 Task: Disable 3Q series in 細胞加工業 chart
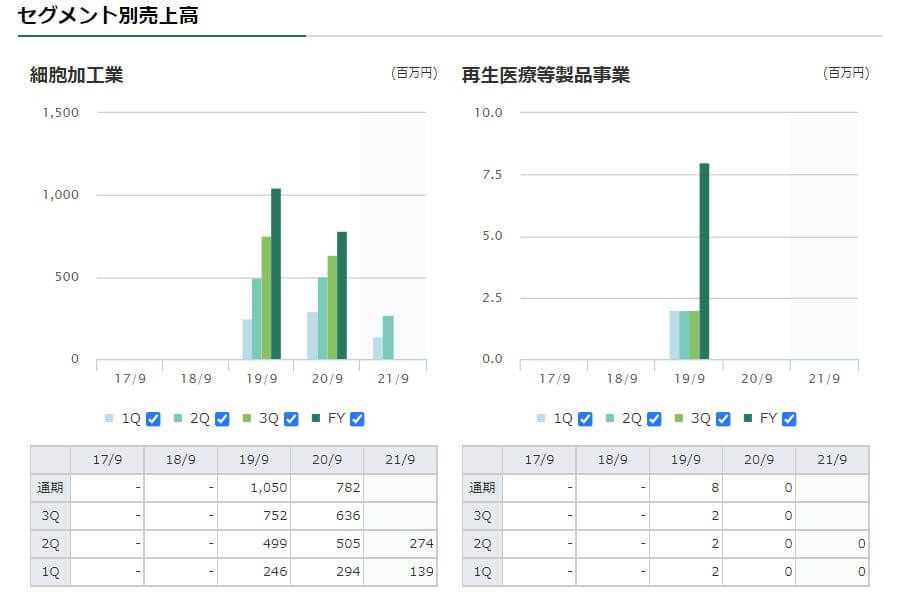tap(291, 419)
